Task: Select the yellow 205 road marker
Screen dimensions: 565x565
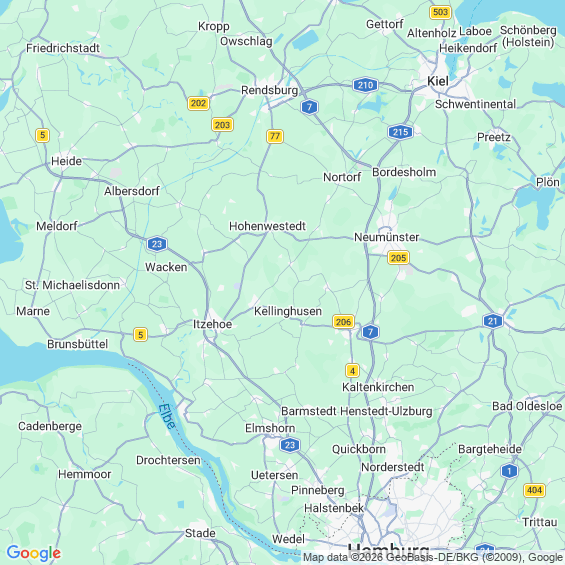Action: coord(398,258)
